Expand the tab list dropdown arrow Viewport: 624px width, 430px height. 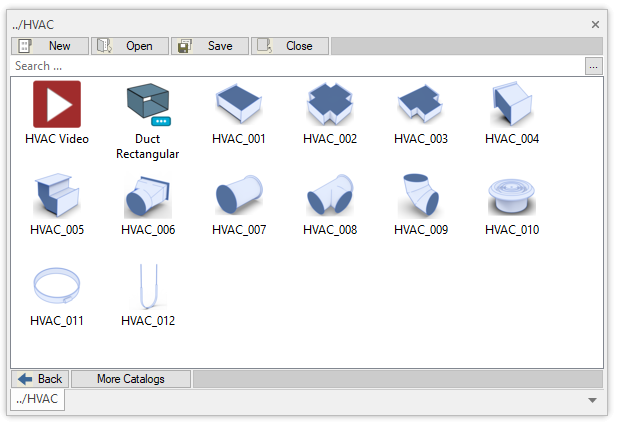pos(592,400)
